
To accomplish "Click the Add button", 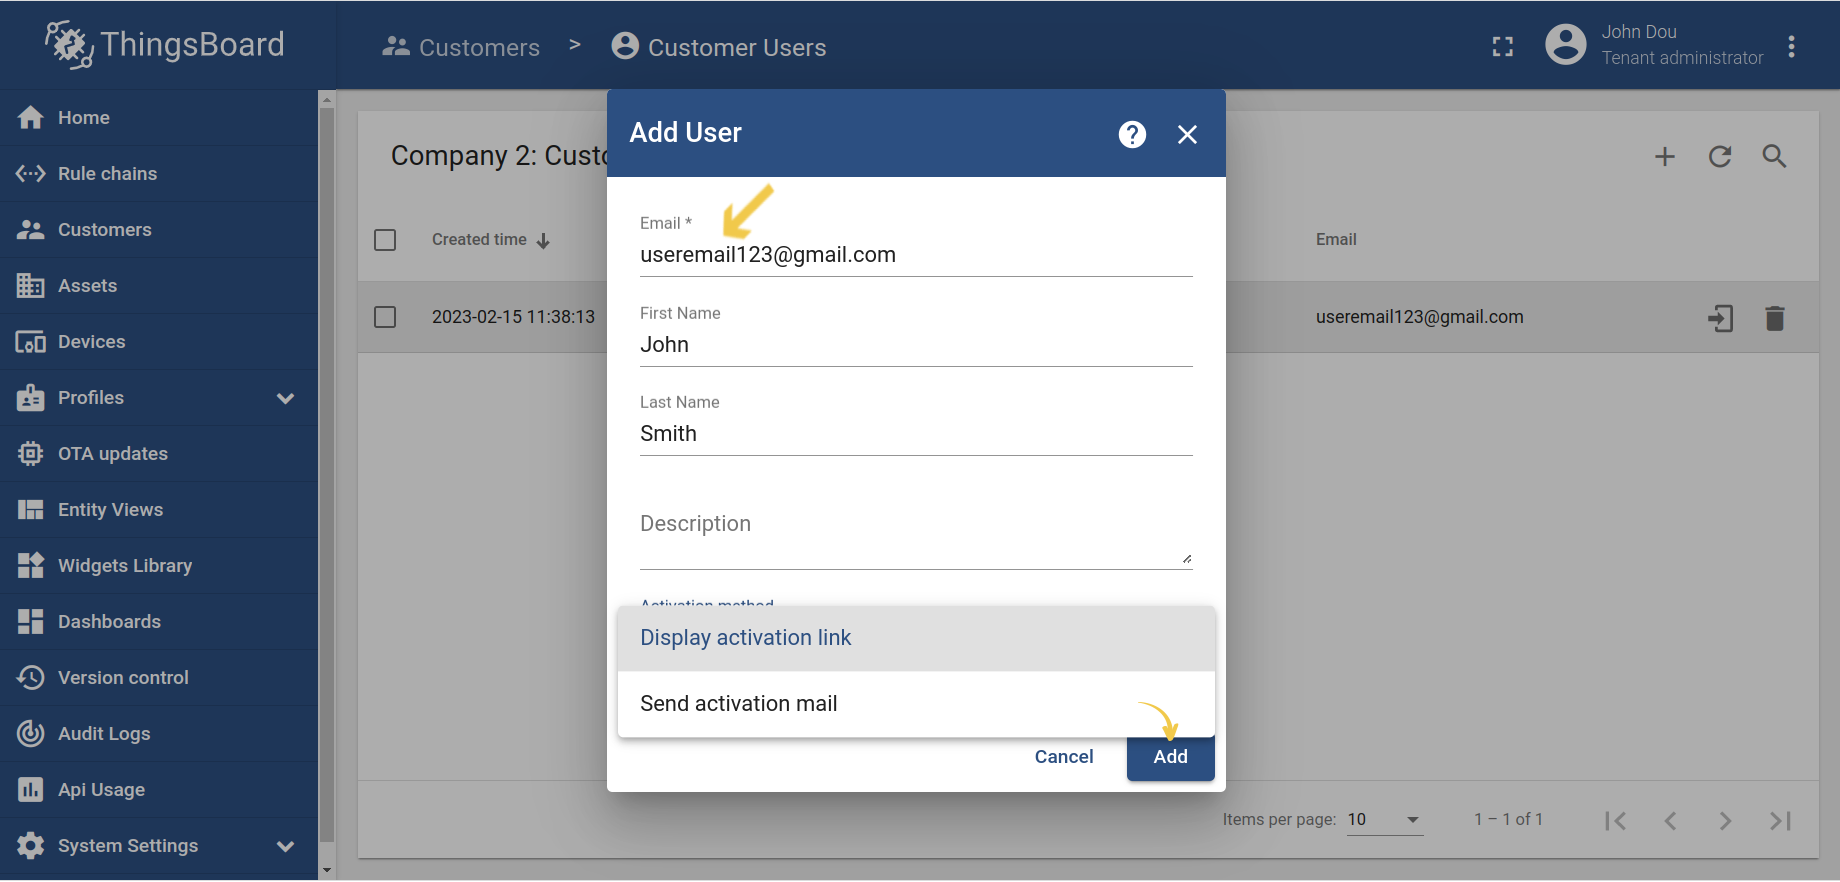I will coord(1170,758).
